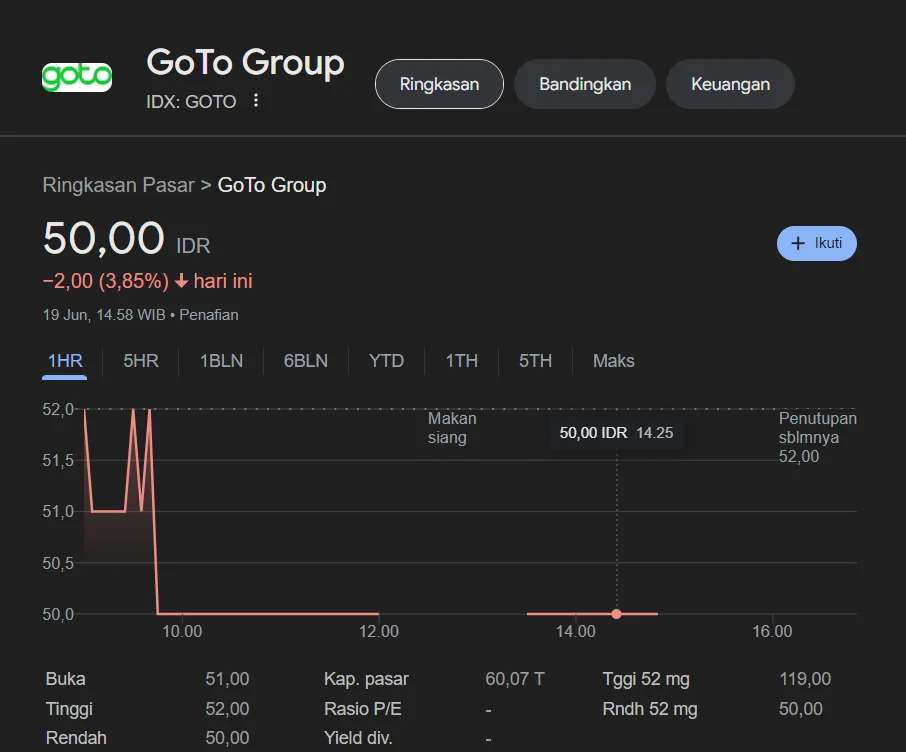906x752 pixels.
Task: Click the 10.00 time axis label
Action: click(182, 631)
